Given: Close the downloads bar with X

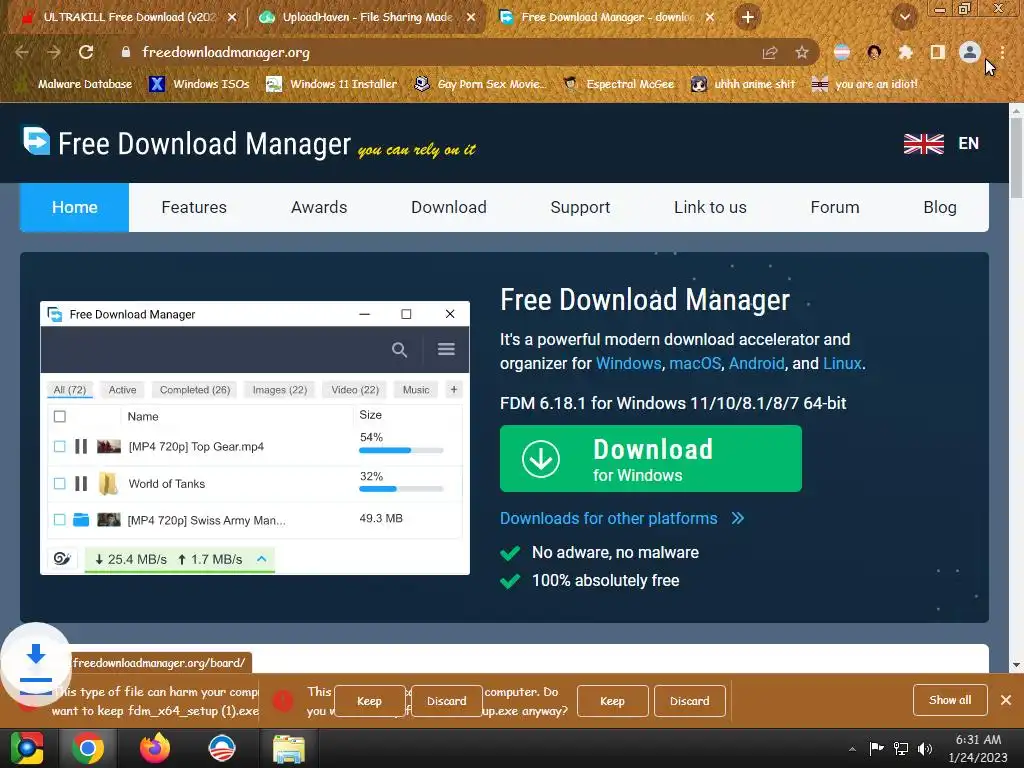Looking at the screenshot, I should tap(1006, 699).
